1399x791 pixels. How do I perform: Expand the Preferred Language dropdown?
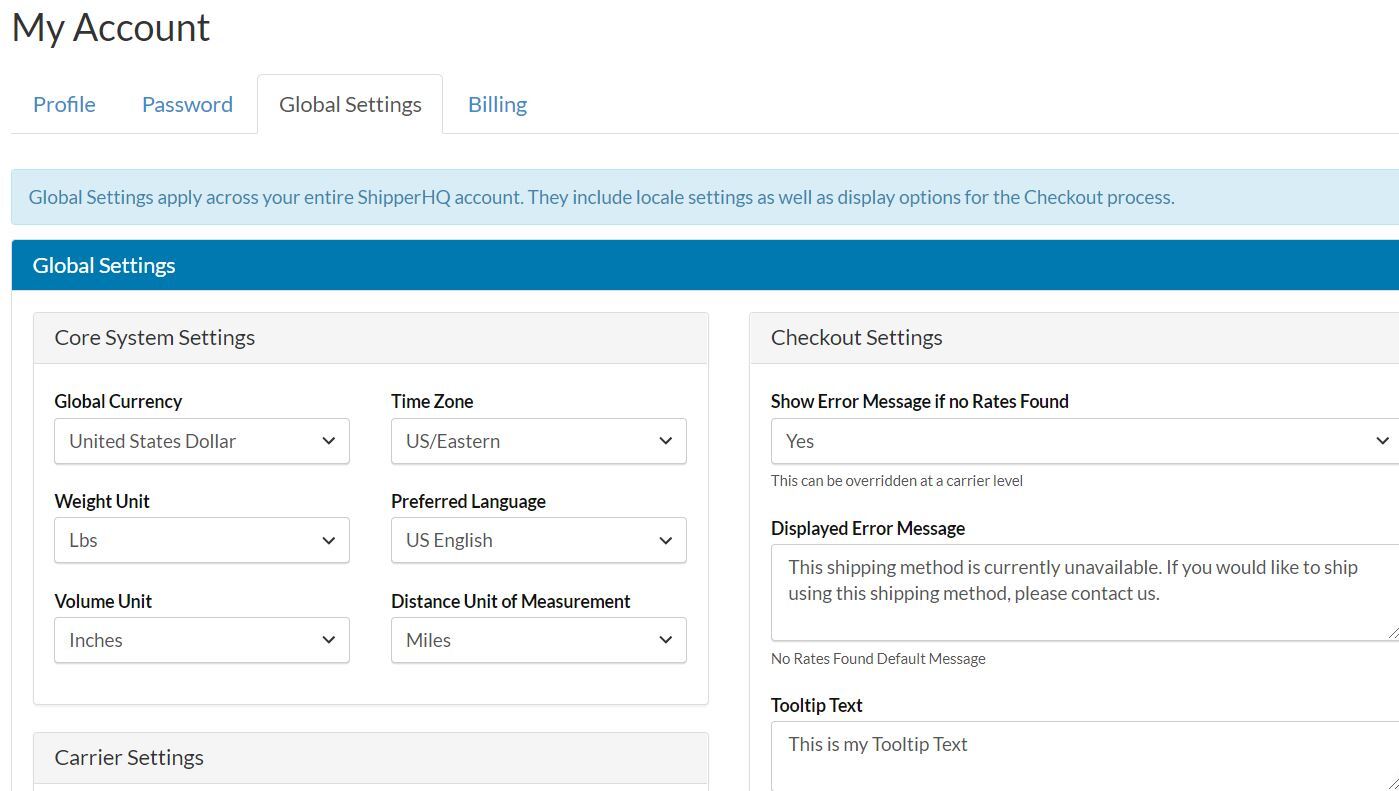pos(538,540)
